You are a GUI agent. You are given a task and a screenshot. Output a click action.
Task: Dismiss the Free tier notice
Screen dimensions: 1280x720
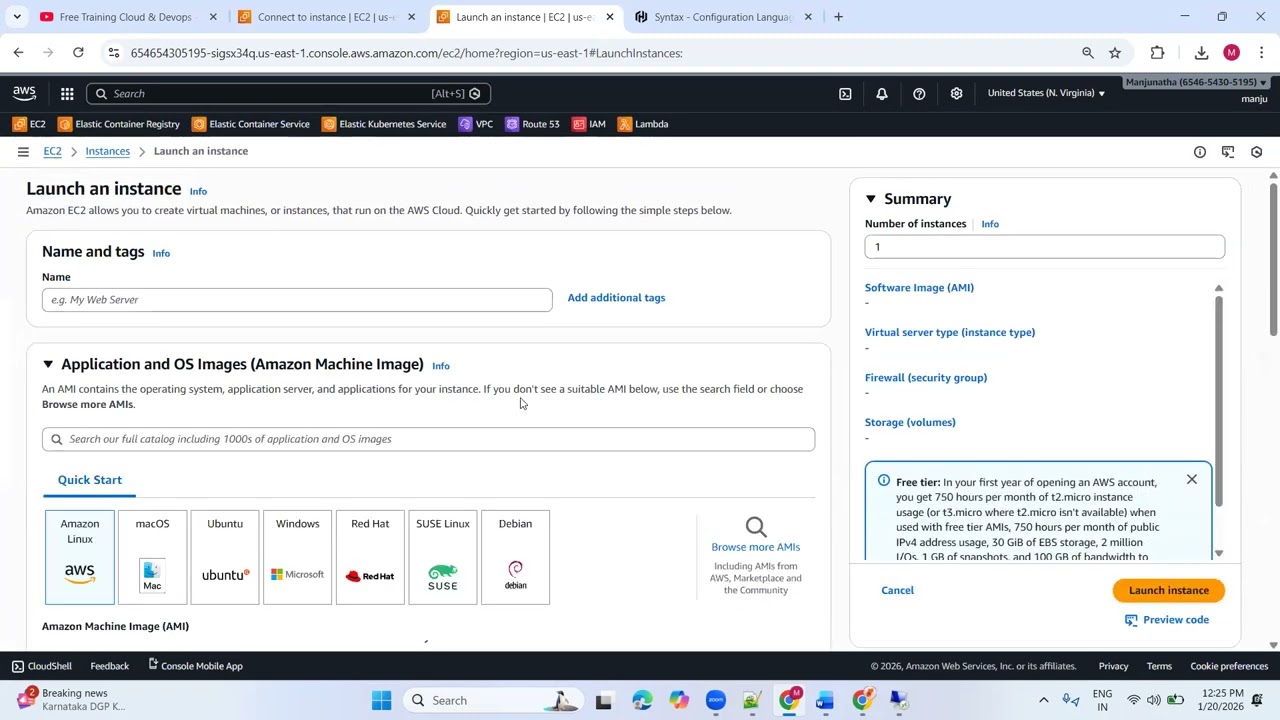click(x=1191, y=480)
